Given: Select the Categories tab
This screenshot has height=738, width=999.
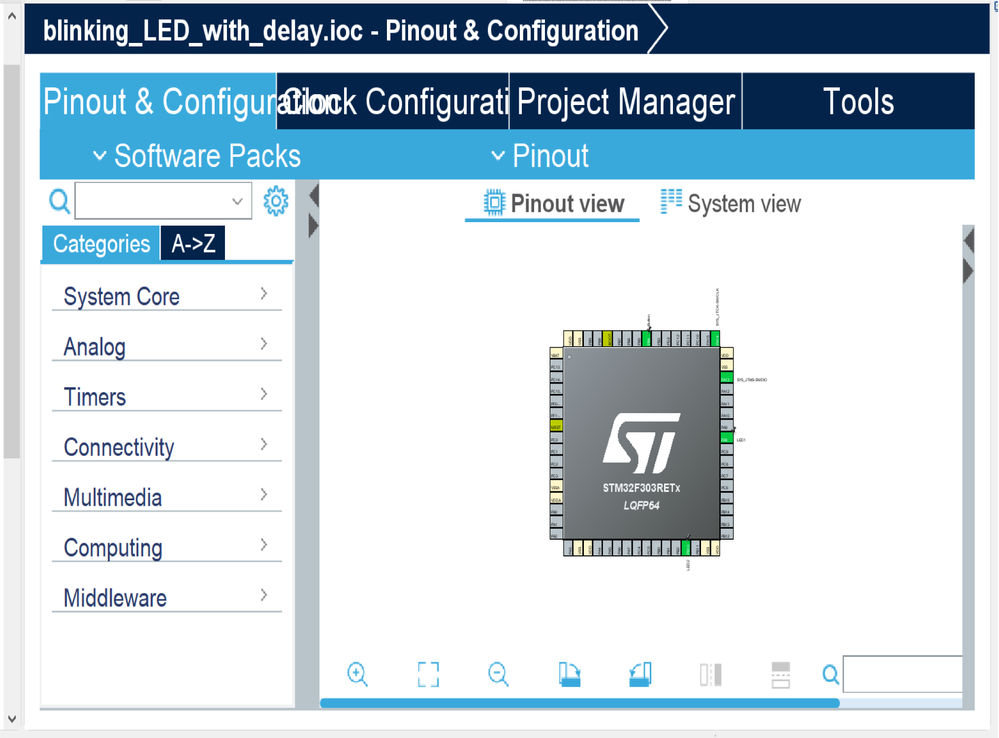Looking at the screenshot, I should 101,243.
